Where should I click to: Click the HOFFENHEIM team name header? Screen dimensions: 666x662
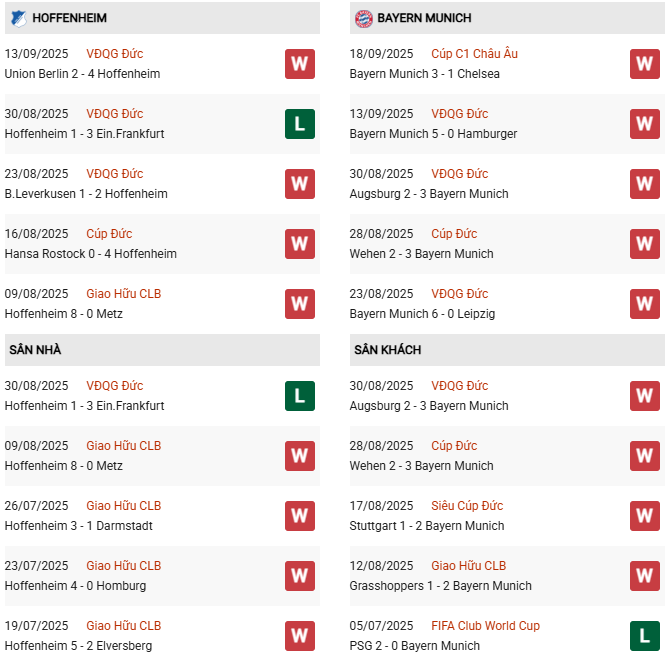tap(69, 18)
